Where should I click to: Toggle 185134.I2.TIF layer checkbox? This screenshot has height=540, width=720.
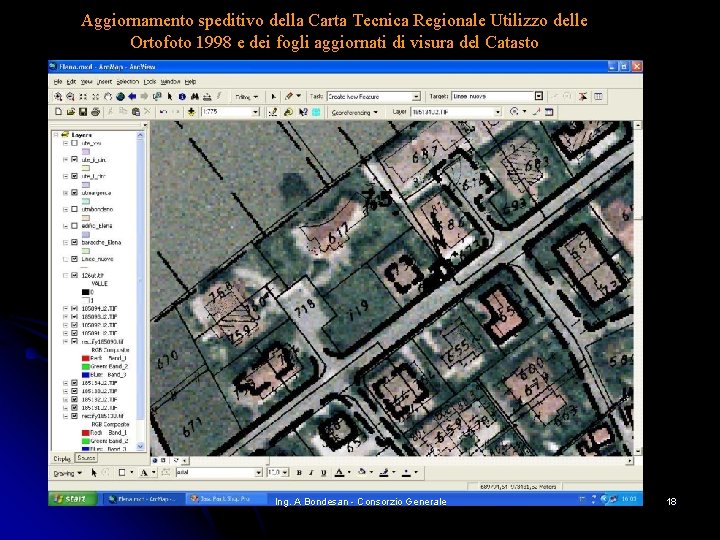74,383
